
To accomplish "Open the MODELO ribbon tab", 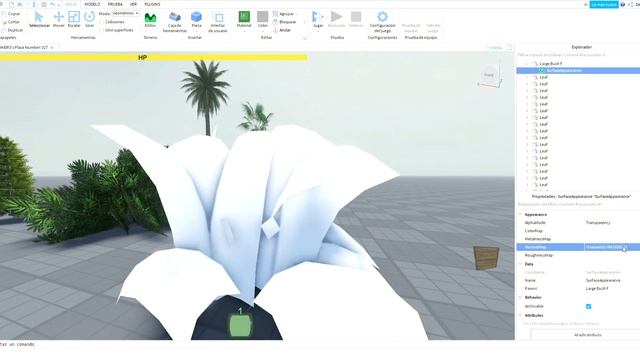I will coord(92,4).
